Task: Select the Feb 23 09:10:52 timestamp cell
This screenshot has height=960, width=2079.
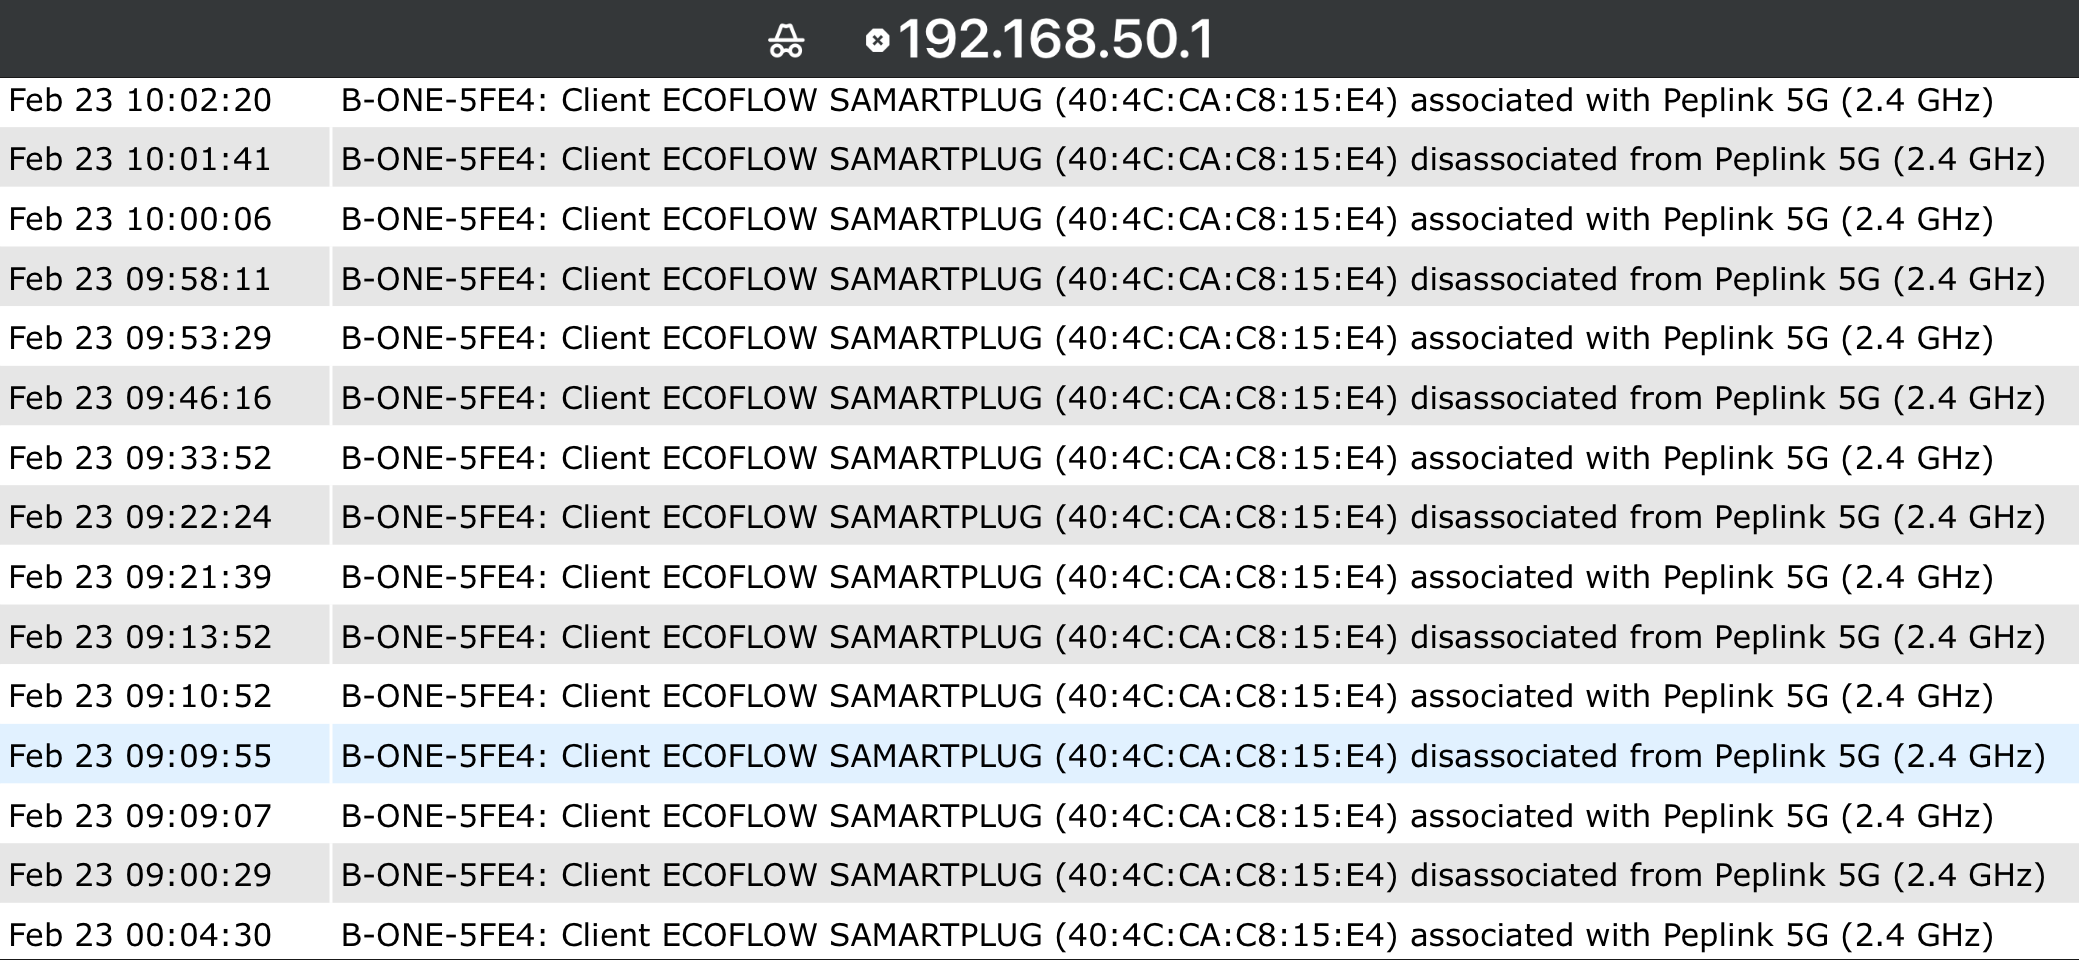Action: [140, 697]
